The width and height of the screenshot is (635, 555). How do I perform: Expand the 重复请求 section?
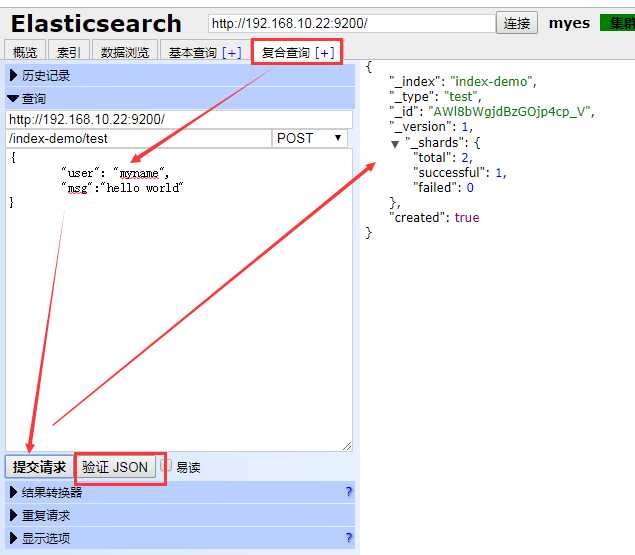(x=180, y=515)
